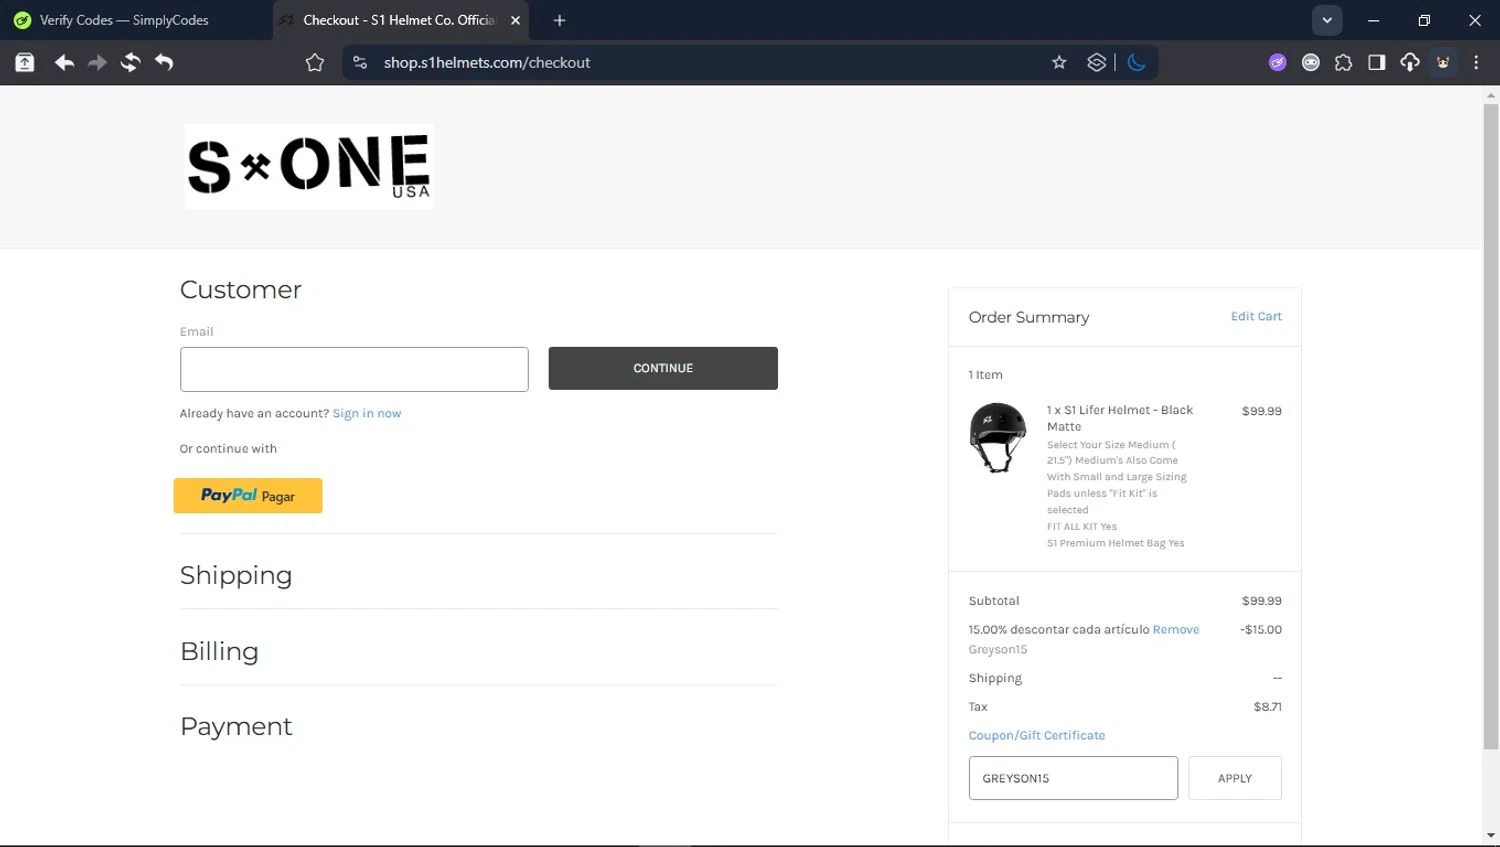Image resolution: width=1500 pixels, height=847 pixels.
Task: Open the Edit Cart link
Action: [x=1256, y=316]
